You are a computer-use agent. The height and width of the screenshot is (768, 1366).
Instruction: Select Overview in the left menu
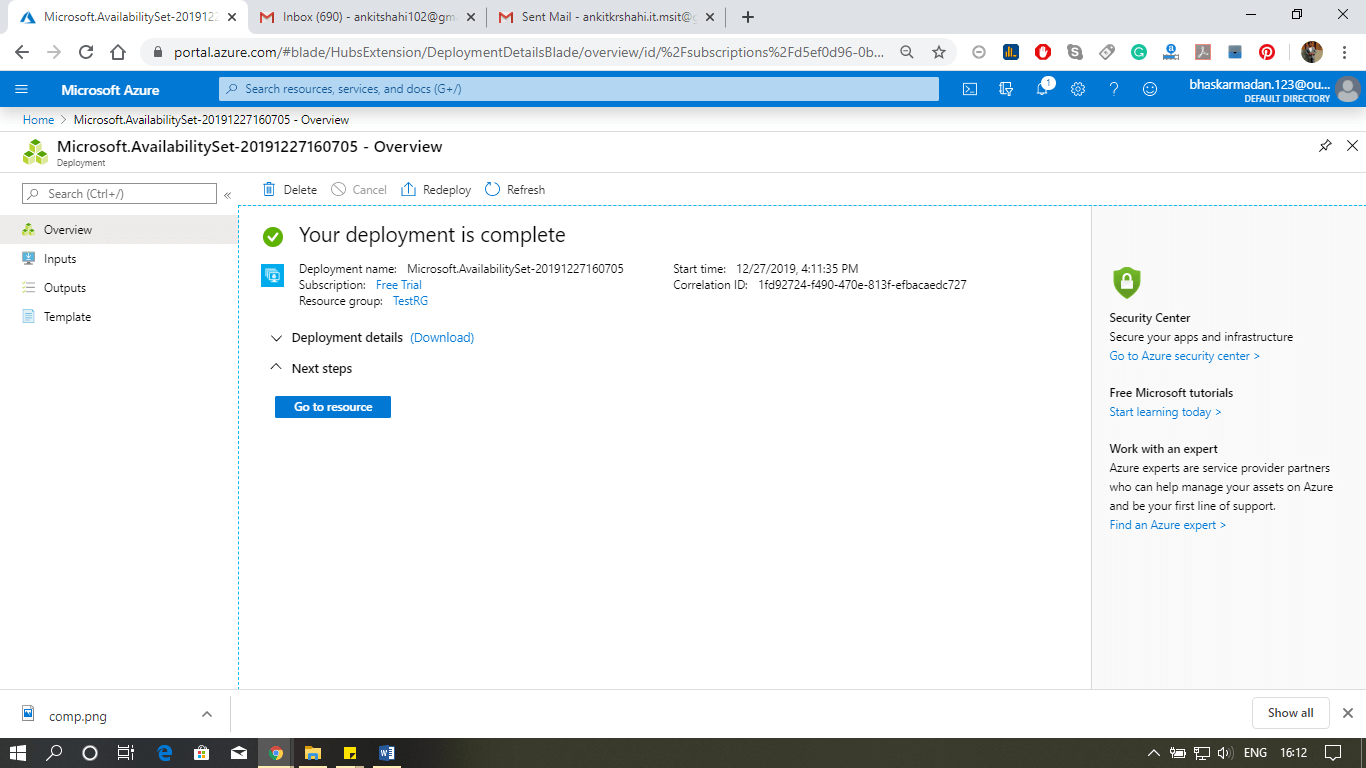pyautogui.click(x=118, y=230)
